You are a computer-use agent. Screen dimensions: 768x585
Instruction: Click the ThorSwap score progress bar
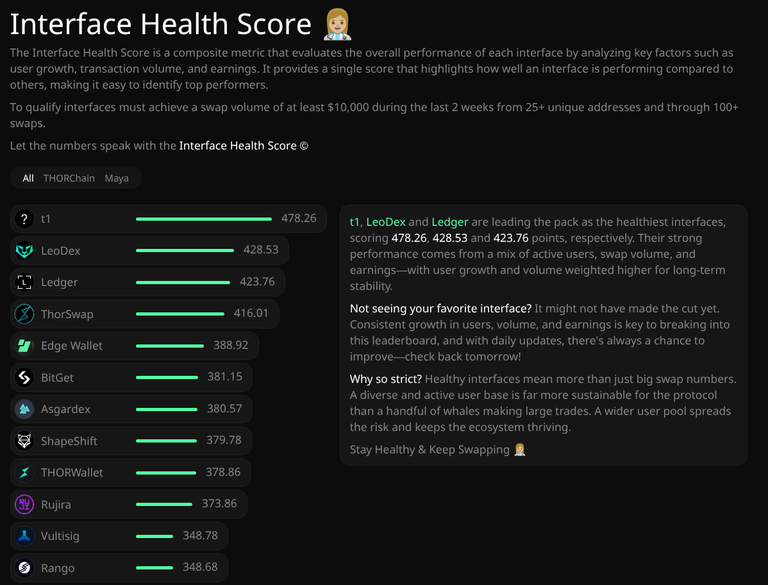[x=180, y=314]
